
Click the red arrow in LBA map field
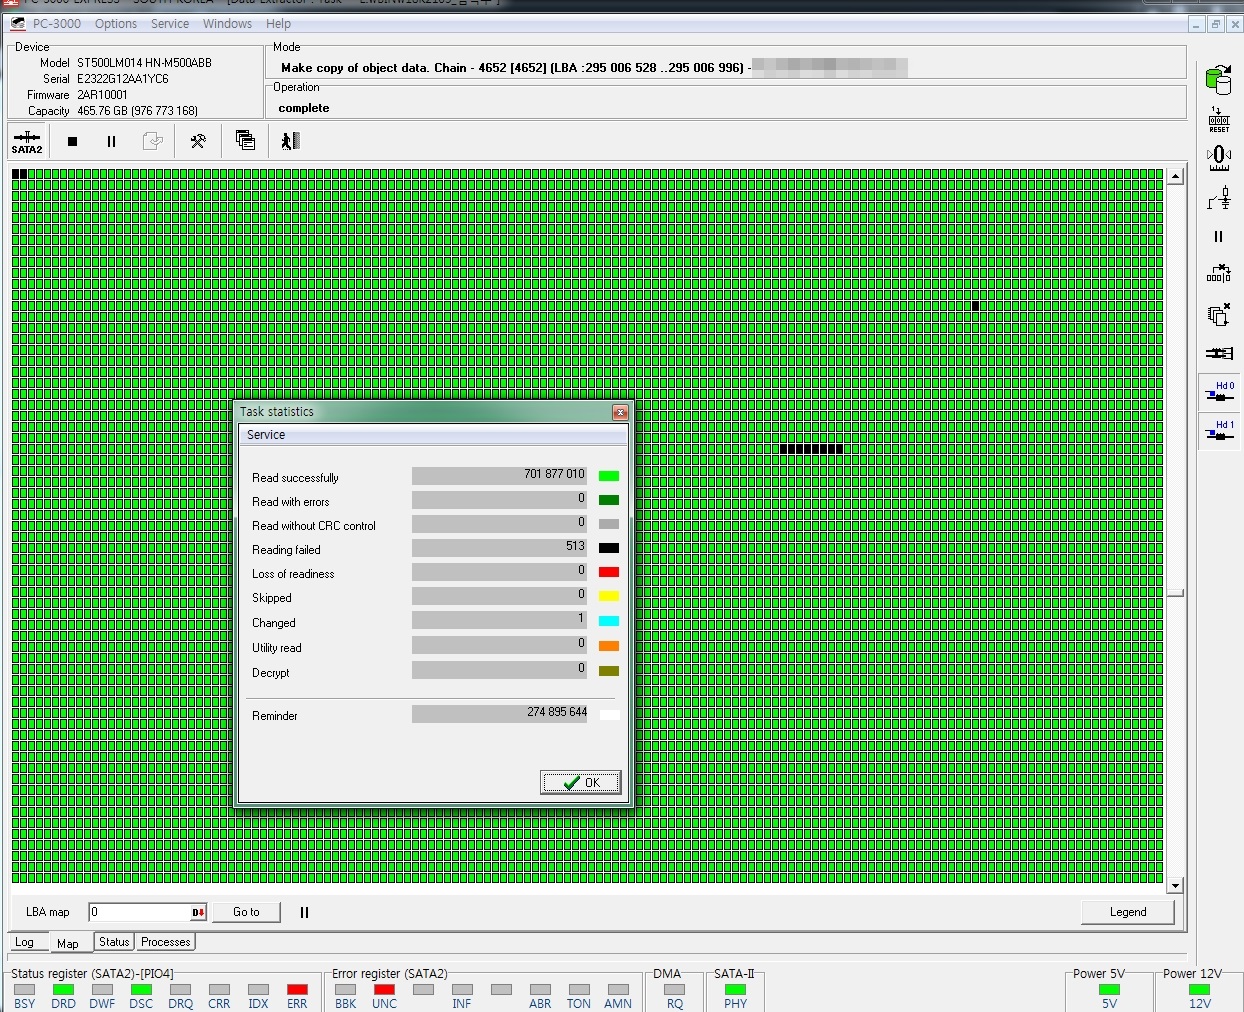[x=198, y=912]
